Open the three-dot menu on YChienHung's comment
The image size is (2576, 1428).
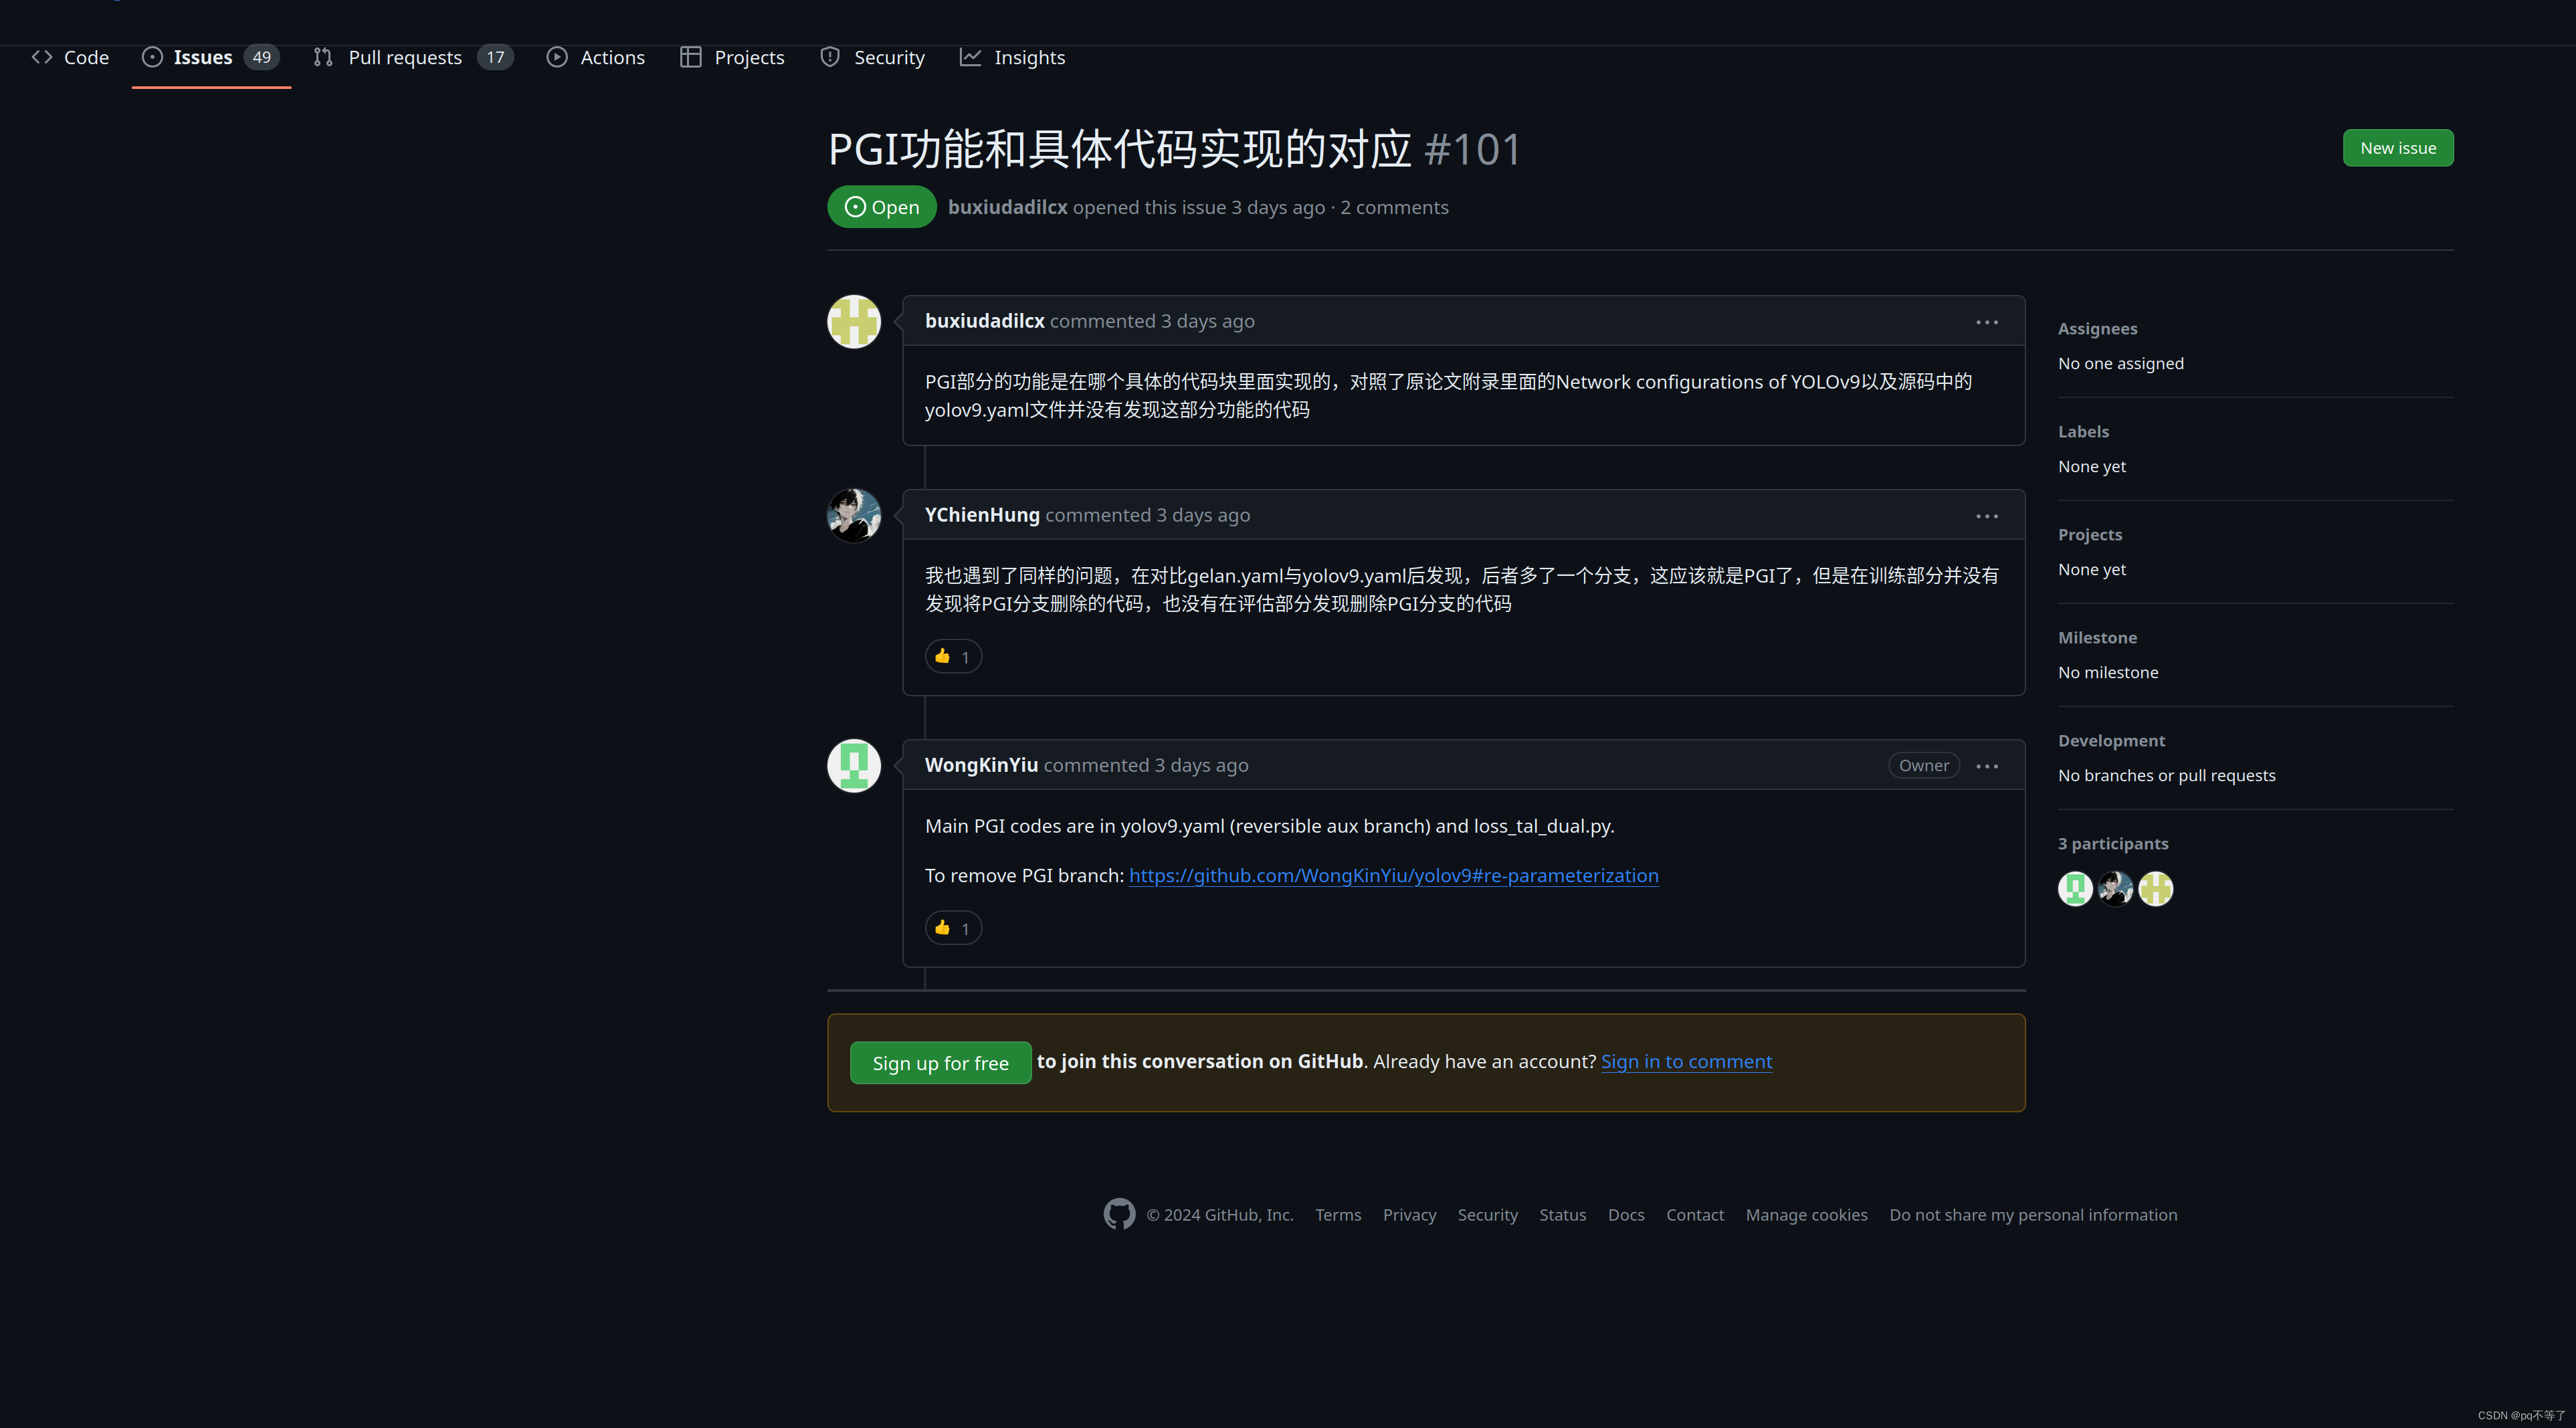pyautogui.click(x=1986, y=516)
